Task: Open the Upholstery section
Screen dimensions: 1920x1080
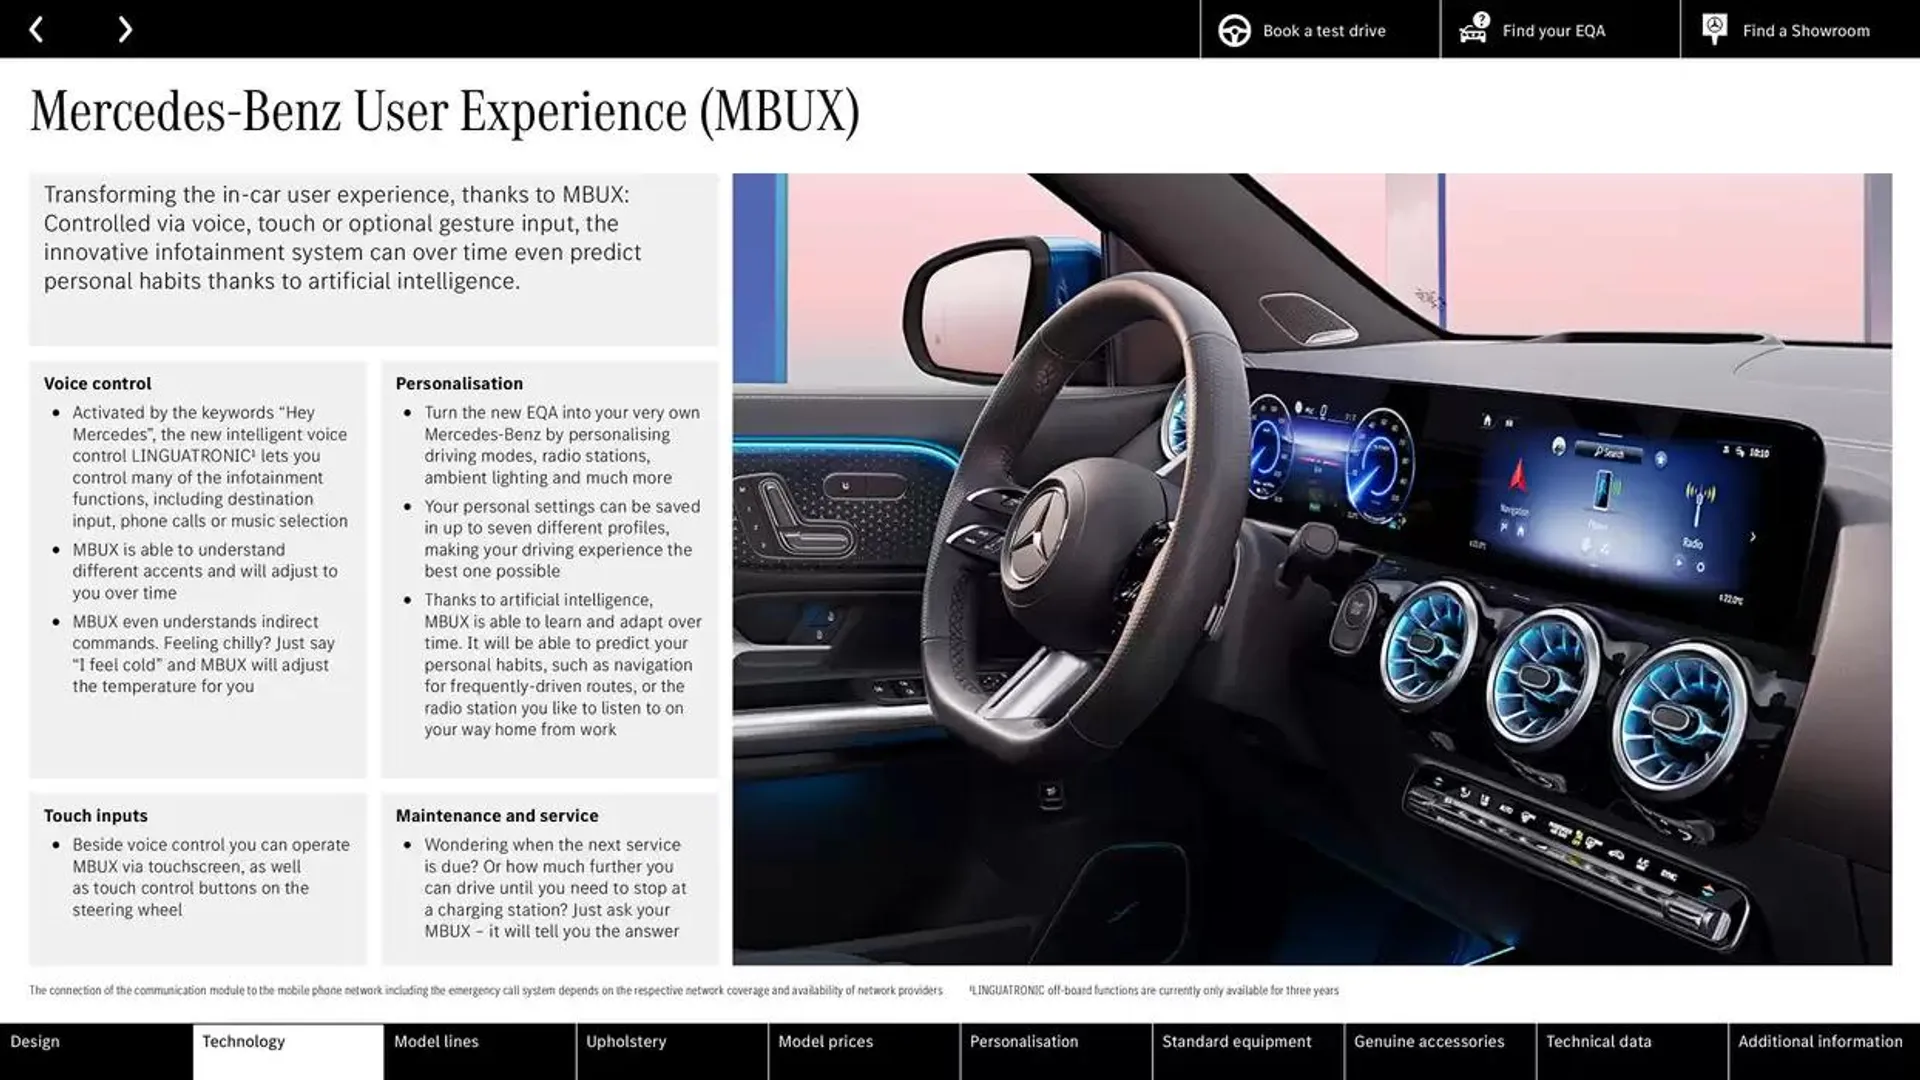Action: pos(626,1042)
